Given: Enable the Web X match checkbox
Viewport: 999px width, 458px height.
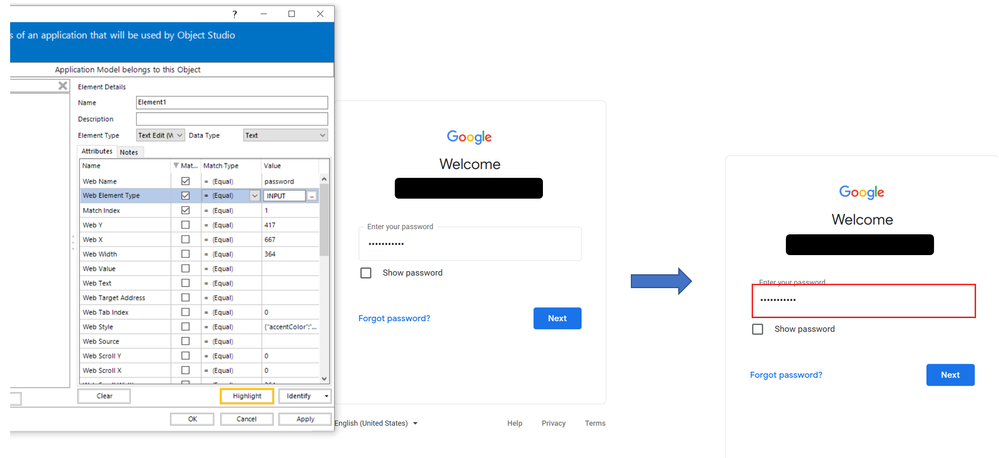Looking at the screenshot, I should (x=185, y=240).
